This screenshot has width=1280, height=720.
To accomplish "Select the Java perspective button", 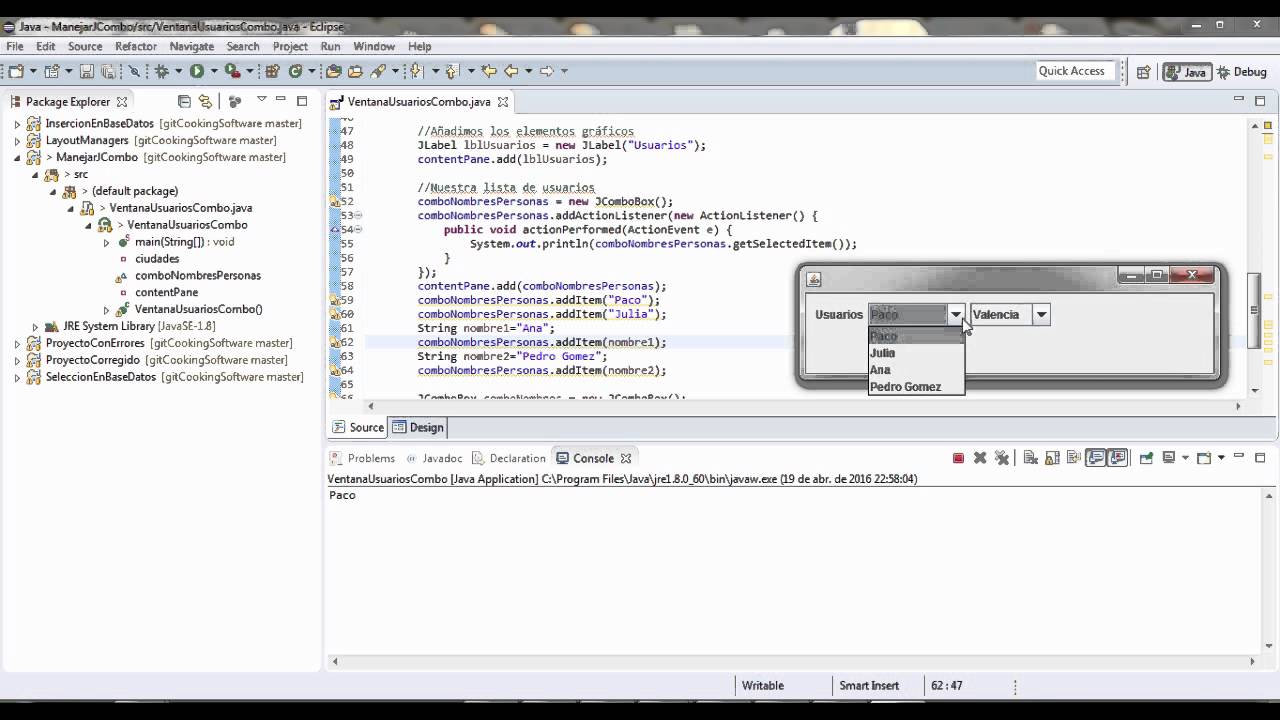I will pyautogui.click(x=1187, y=71).
